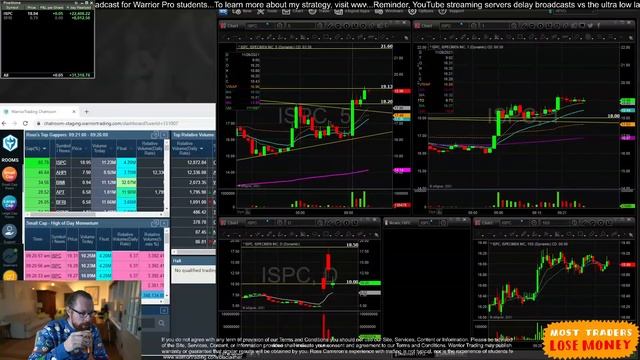Select the WarriorTrading Chatroom browser tab
The image size is (640, 360).
(x=39, y=111)
